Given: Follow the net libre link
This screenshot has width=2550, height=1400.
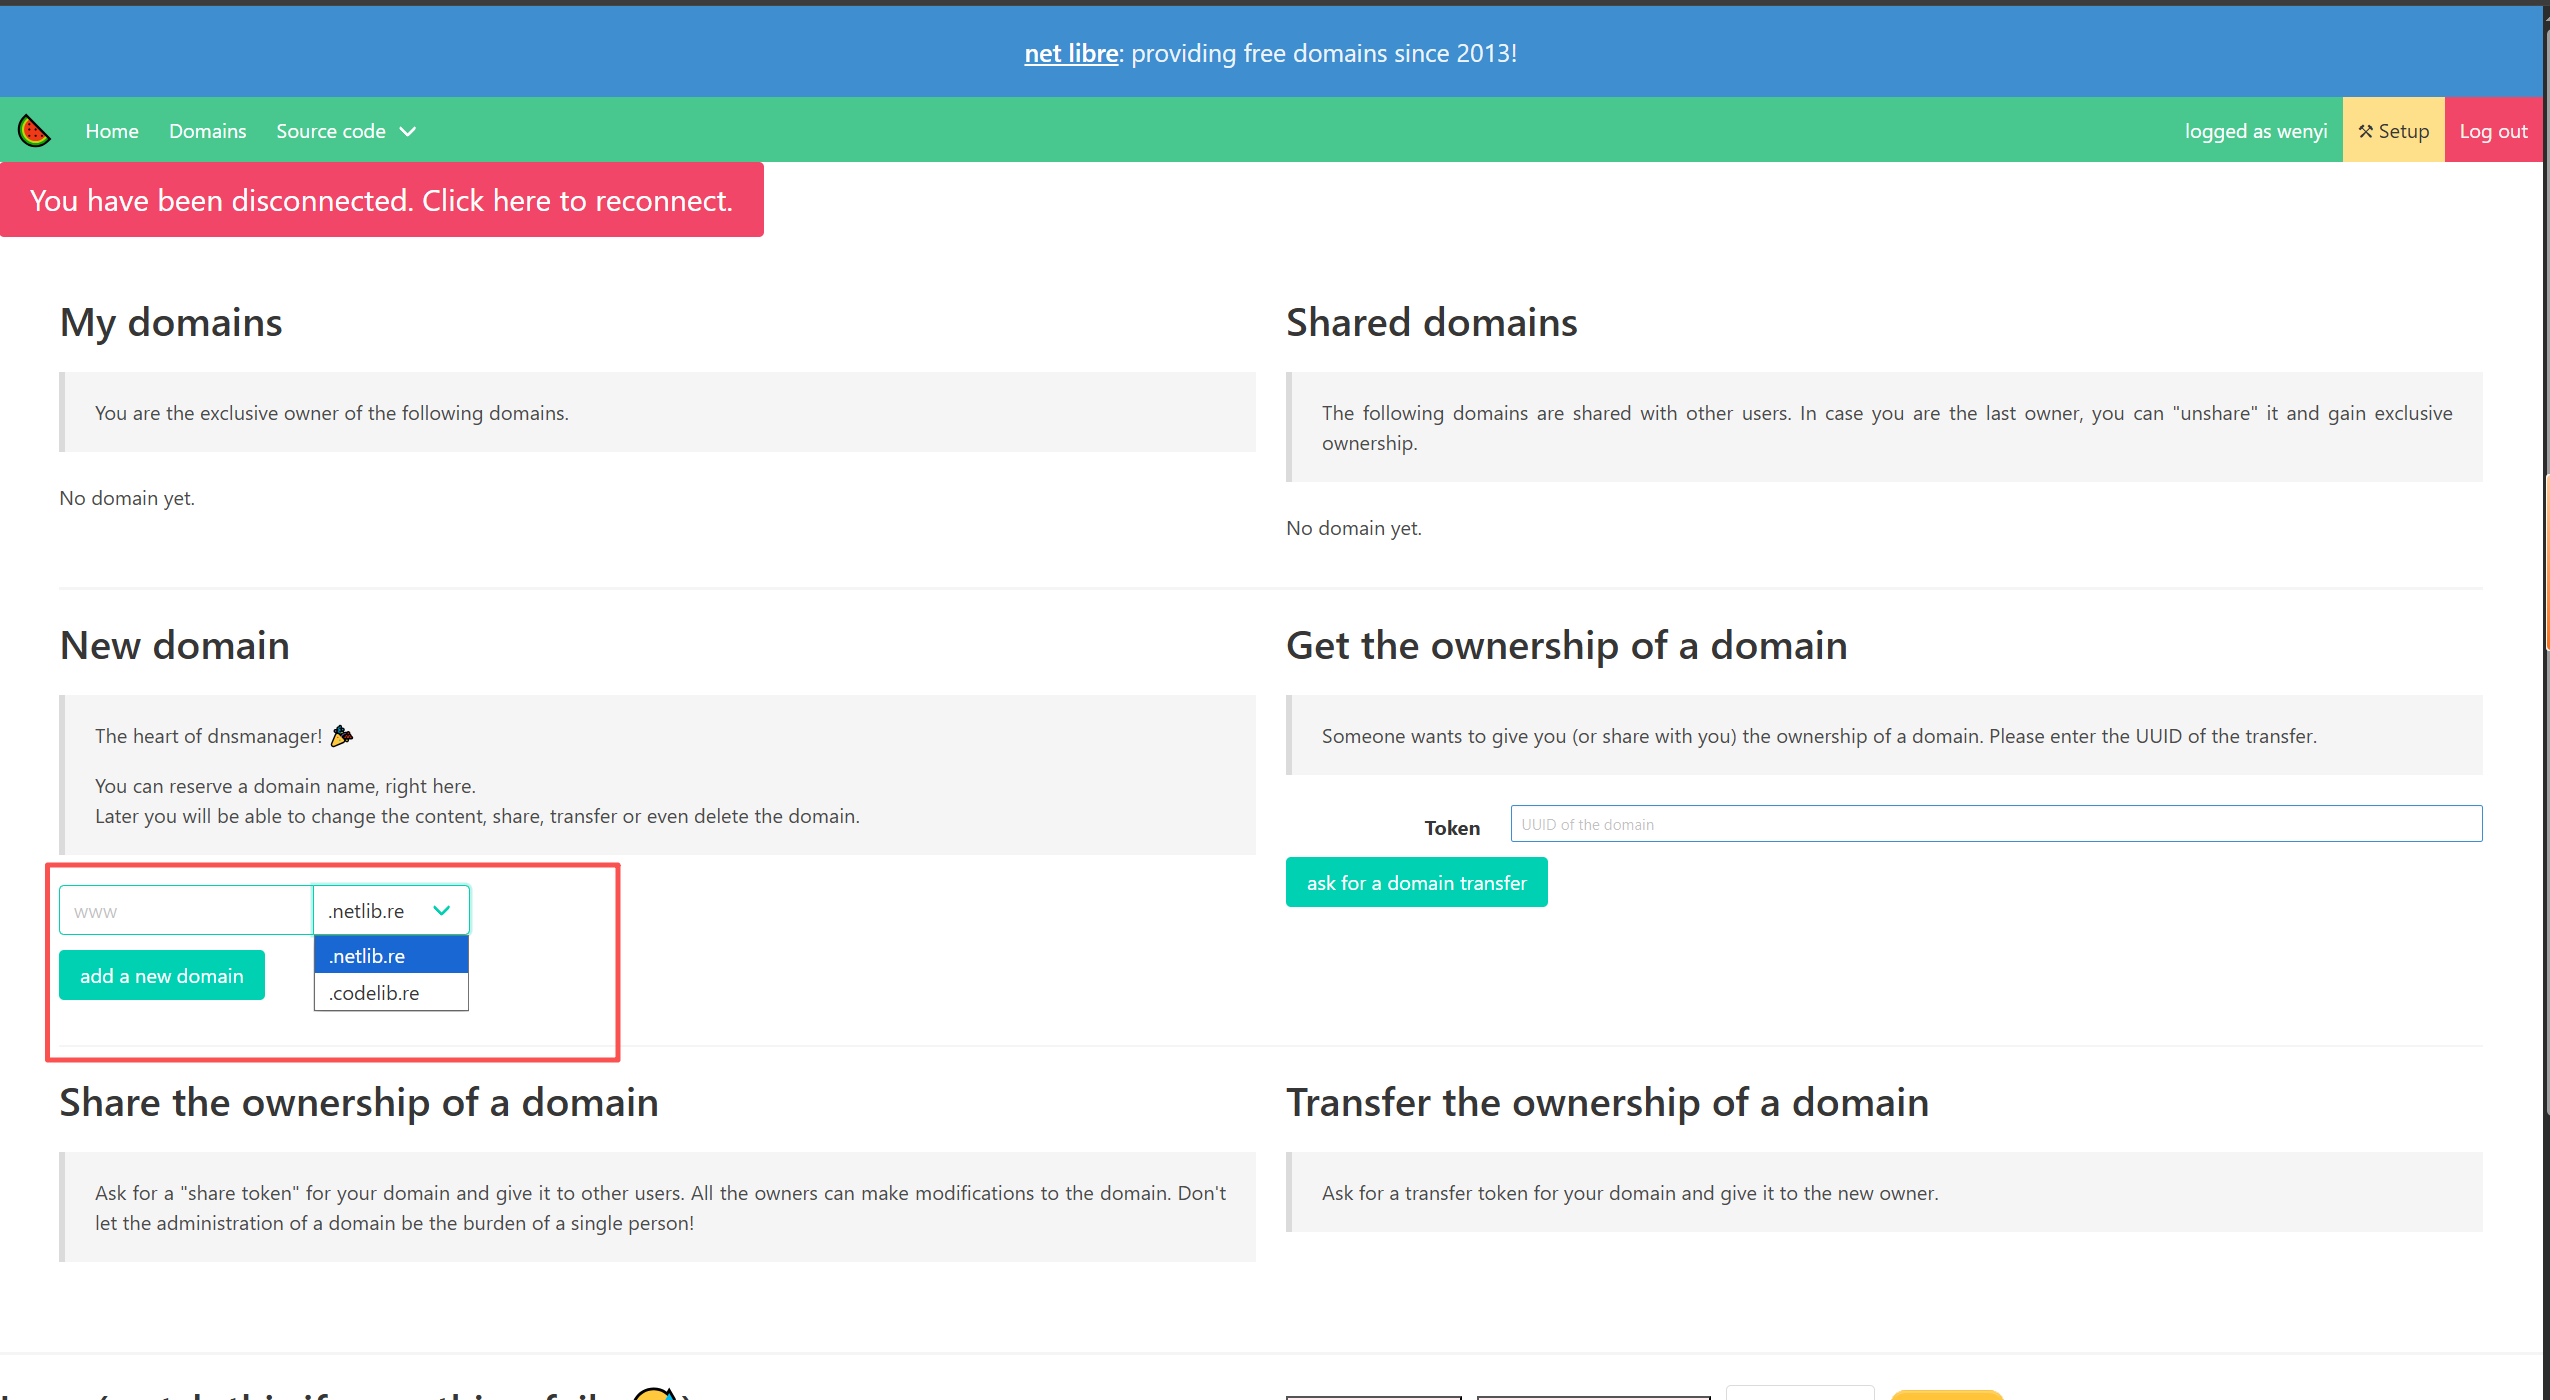Looking at the screenshot, I should (1071, 53).
